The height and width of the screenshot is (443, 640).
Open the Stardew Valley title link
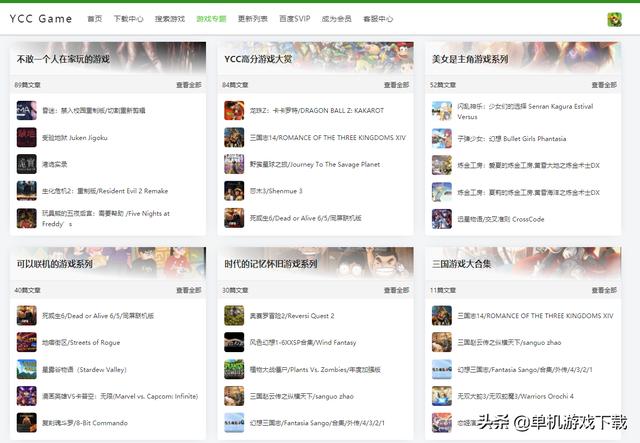[84, 370]
